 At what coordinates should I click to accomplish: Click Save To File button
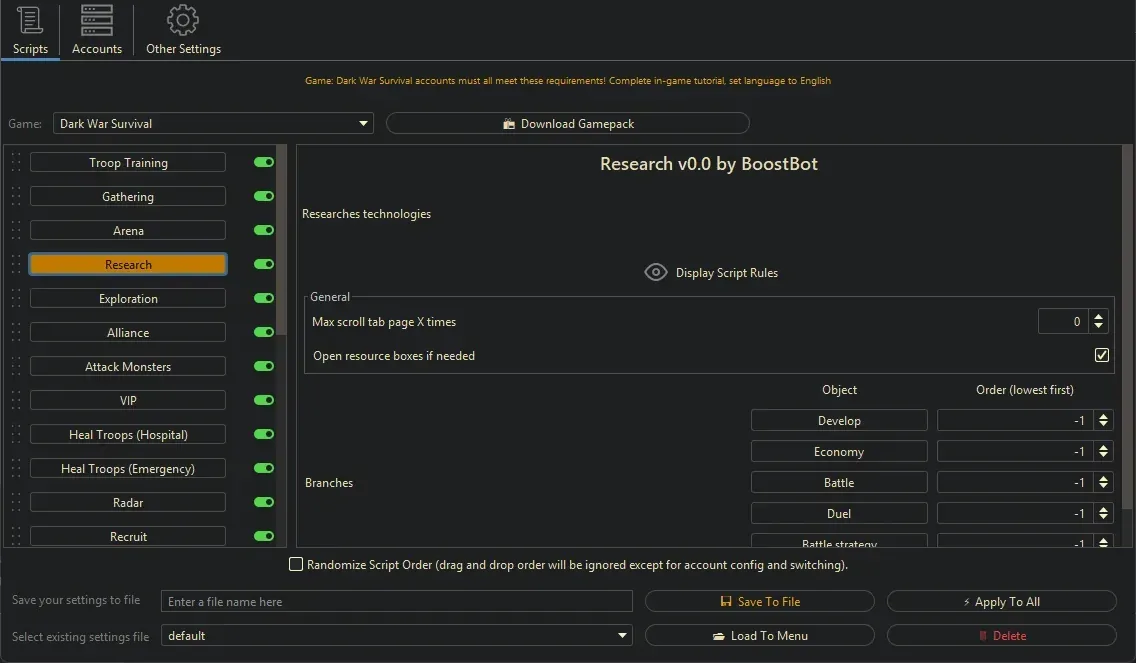[759, 601]
